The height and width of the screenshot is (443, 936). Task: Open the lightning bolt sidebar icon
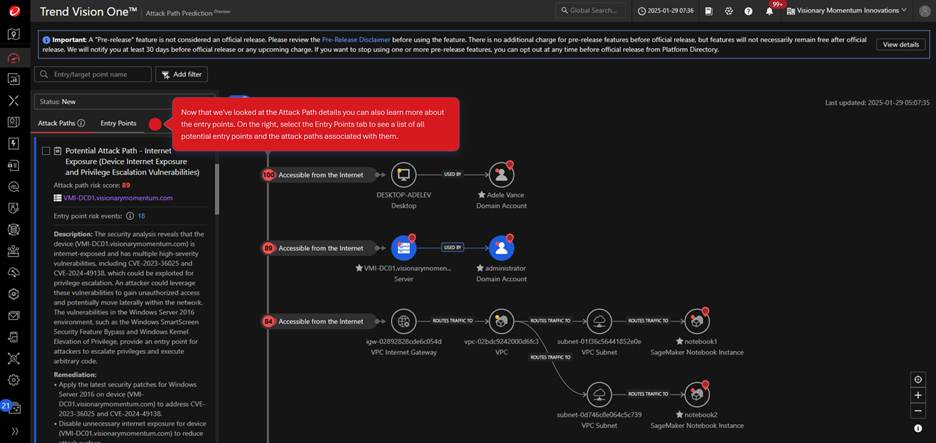tap(14, 143)
